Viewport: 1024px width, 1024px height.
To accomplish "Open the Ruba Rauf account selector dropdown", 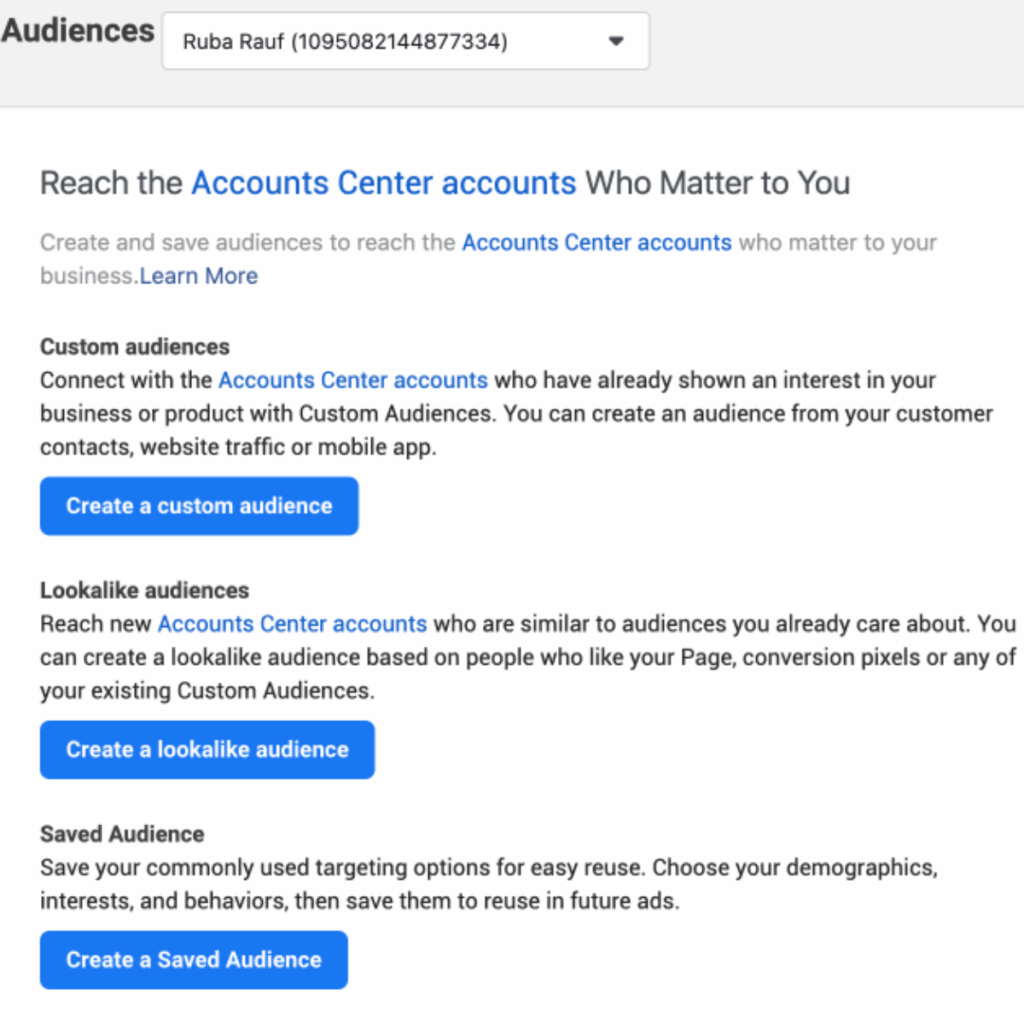I will [x=406, y=41].
